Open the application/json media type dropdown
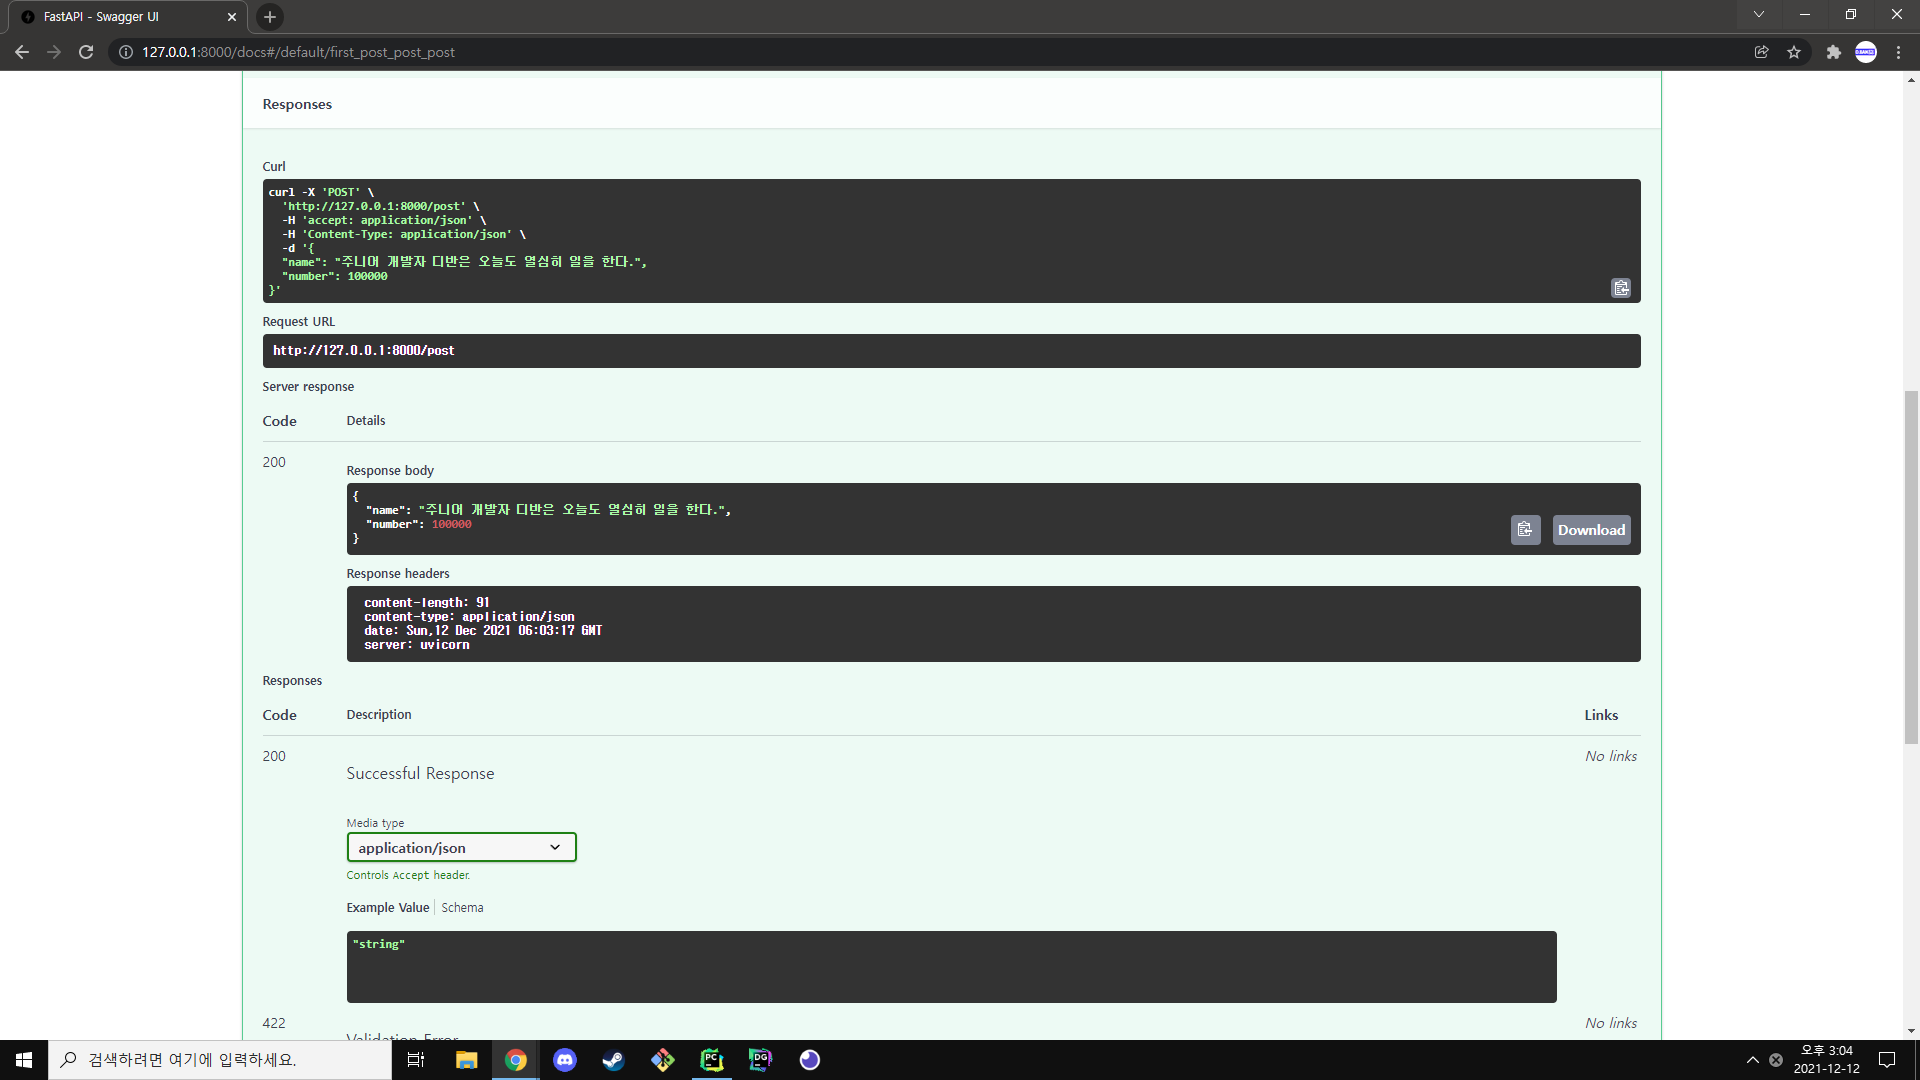 click(461, 847)
